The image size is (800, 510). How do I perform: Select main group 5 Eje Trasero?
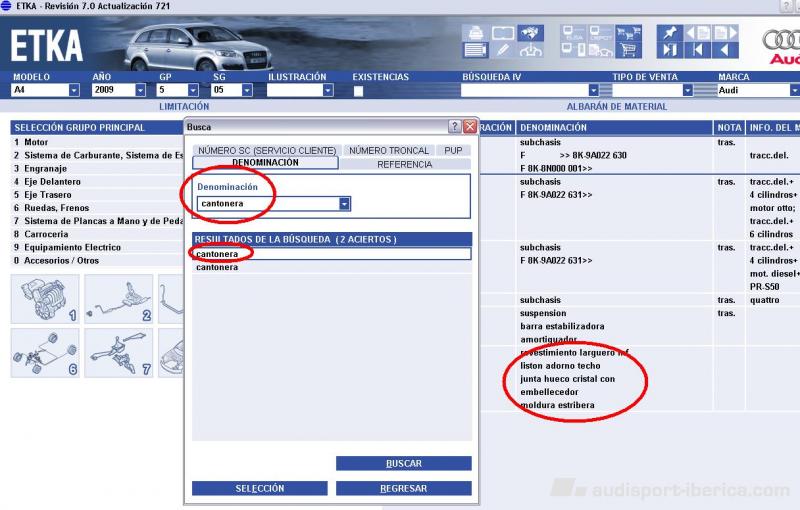(x=97, y=195)
